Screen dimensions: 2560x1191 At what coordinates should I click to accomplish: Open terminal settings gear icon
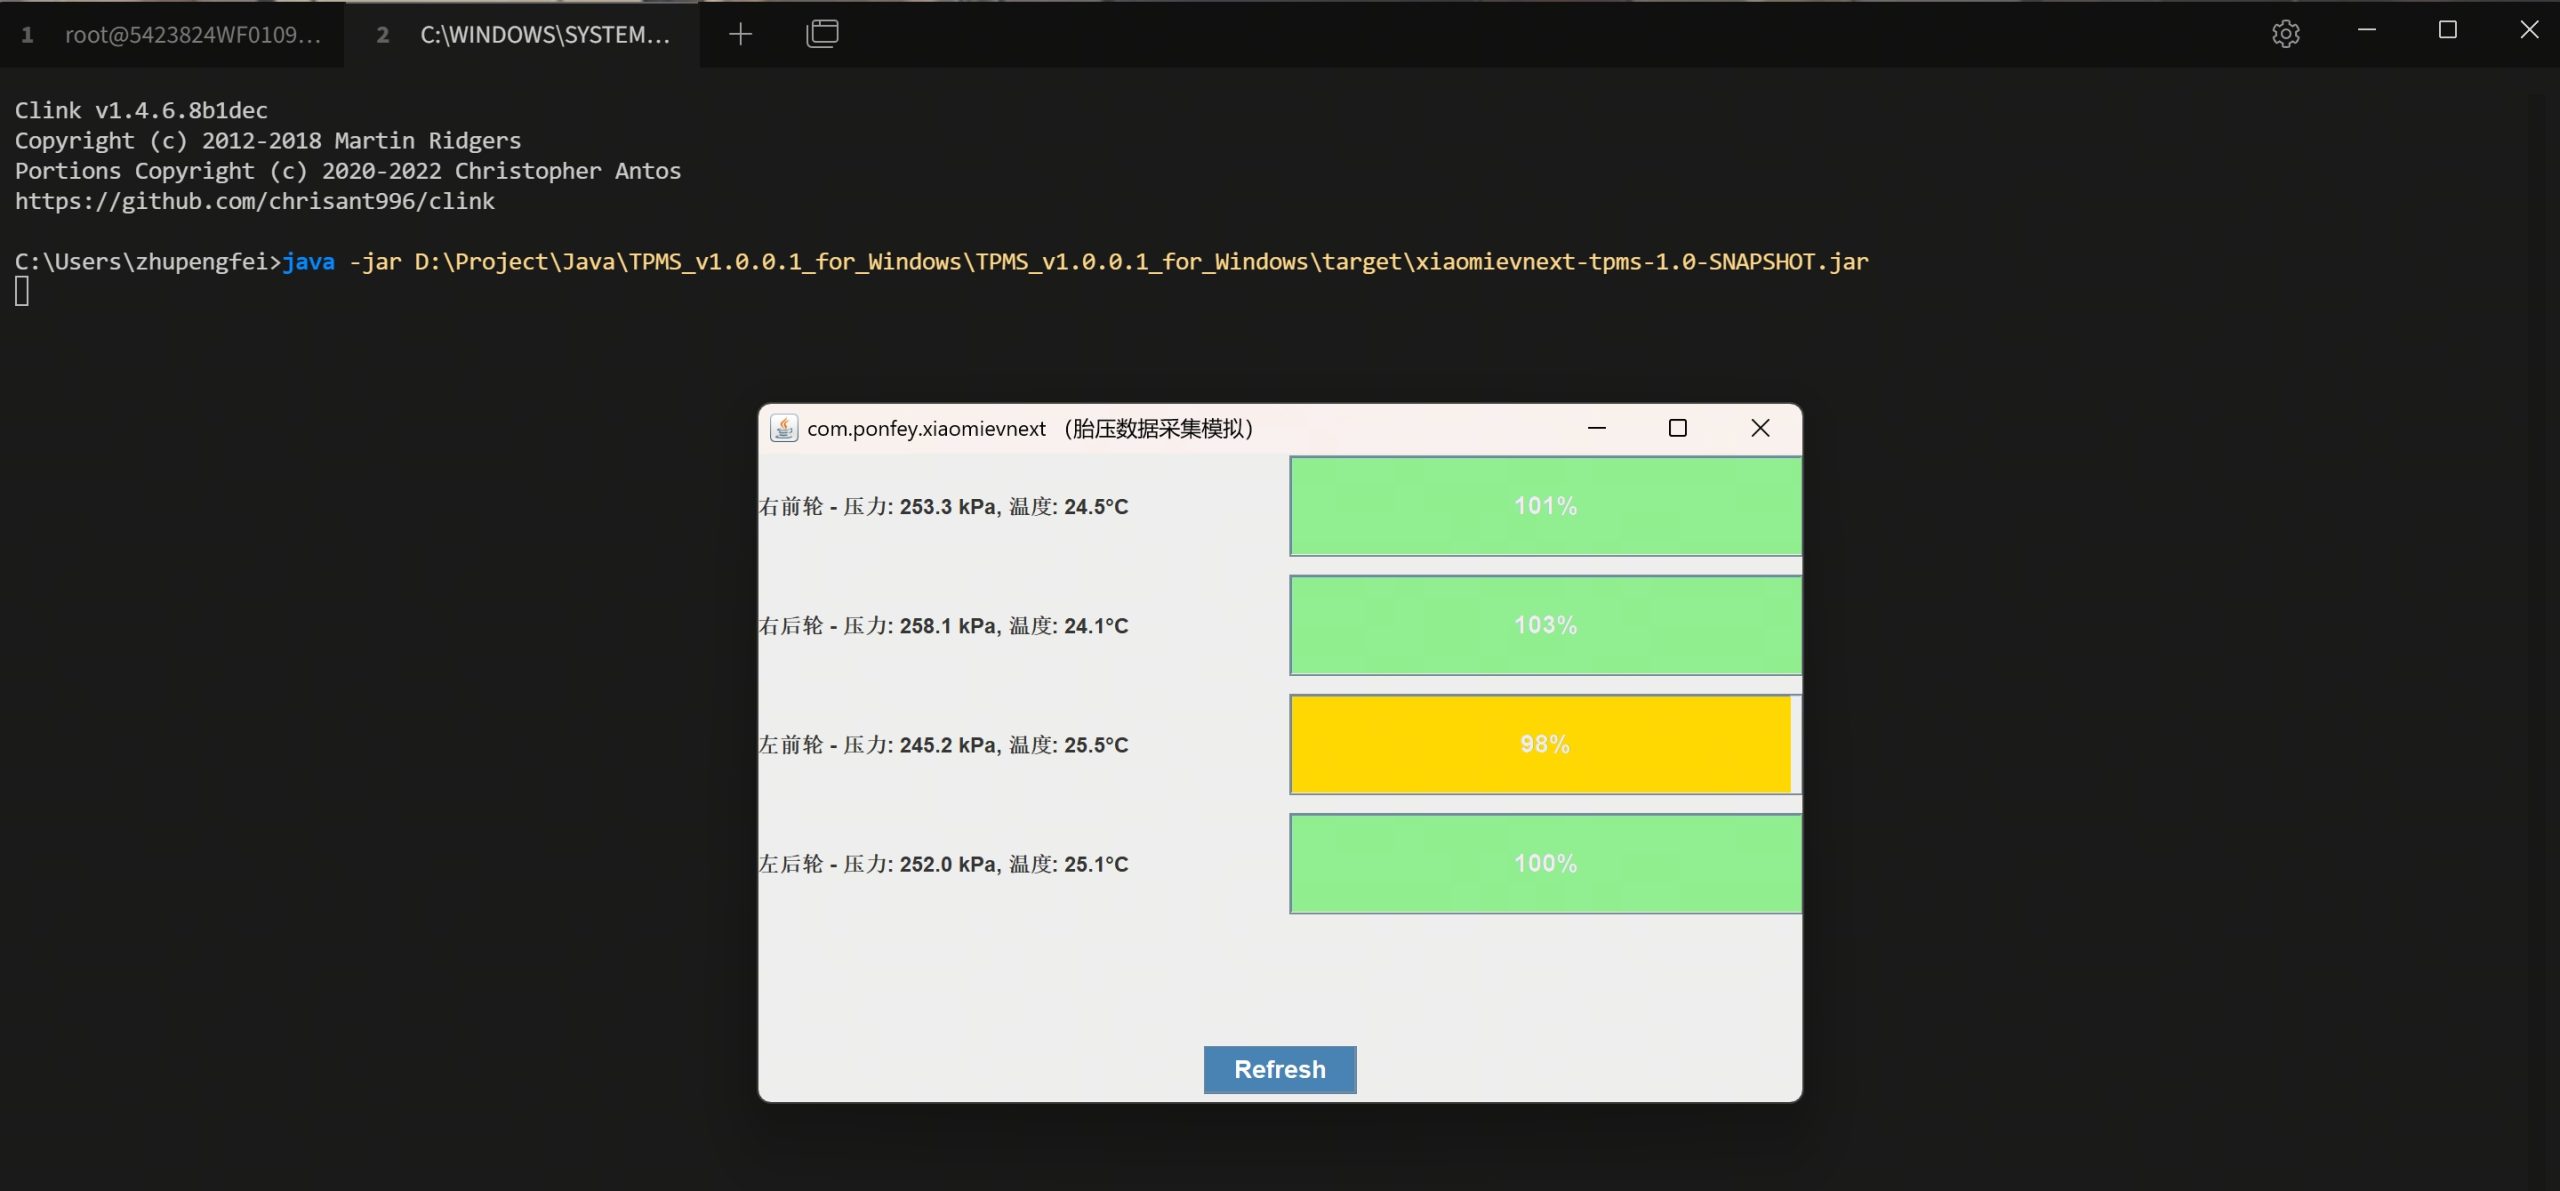pyautogui.click(x=2285, y=34)
